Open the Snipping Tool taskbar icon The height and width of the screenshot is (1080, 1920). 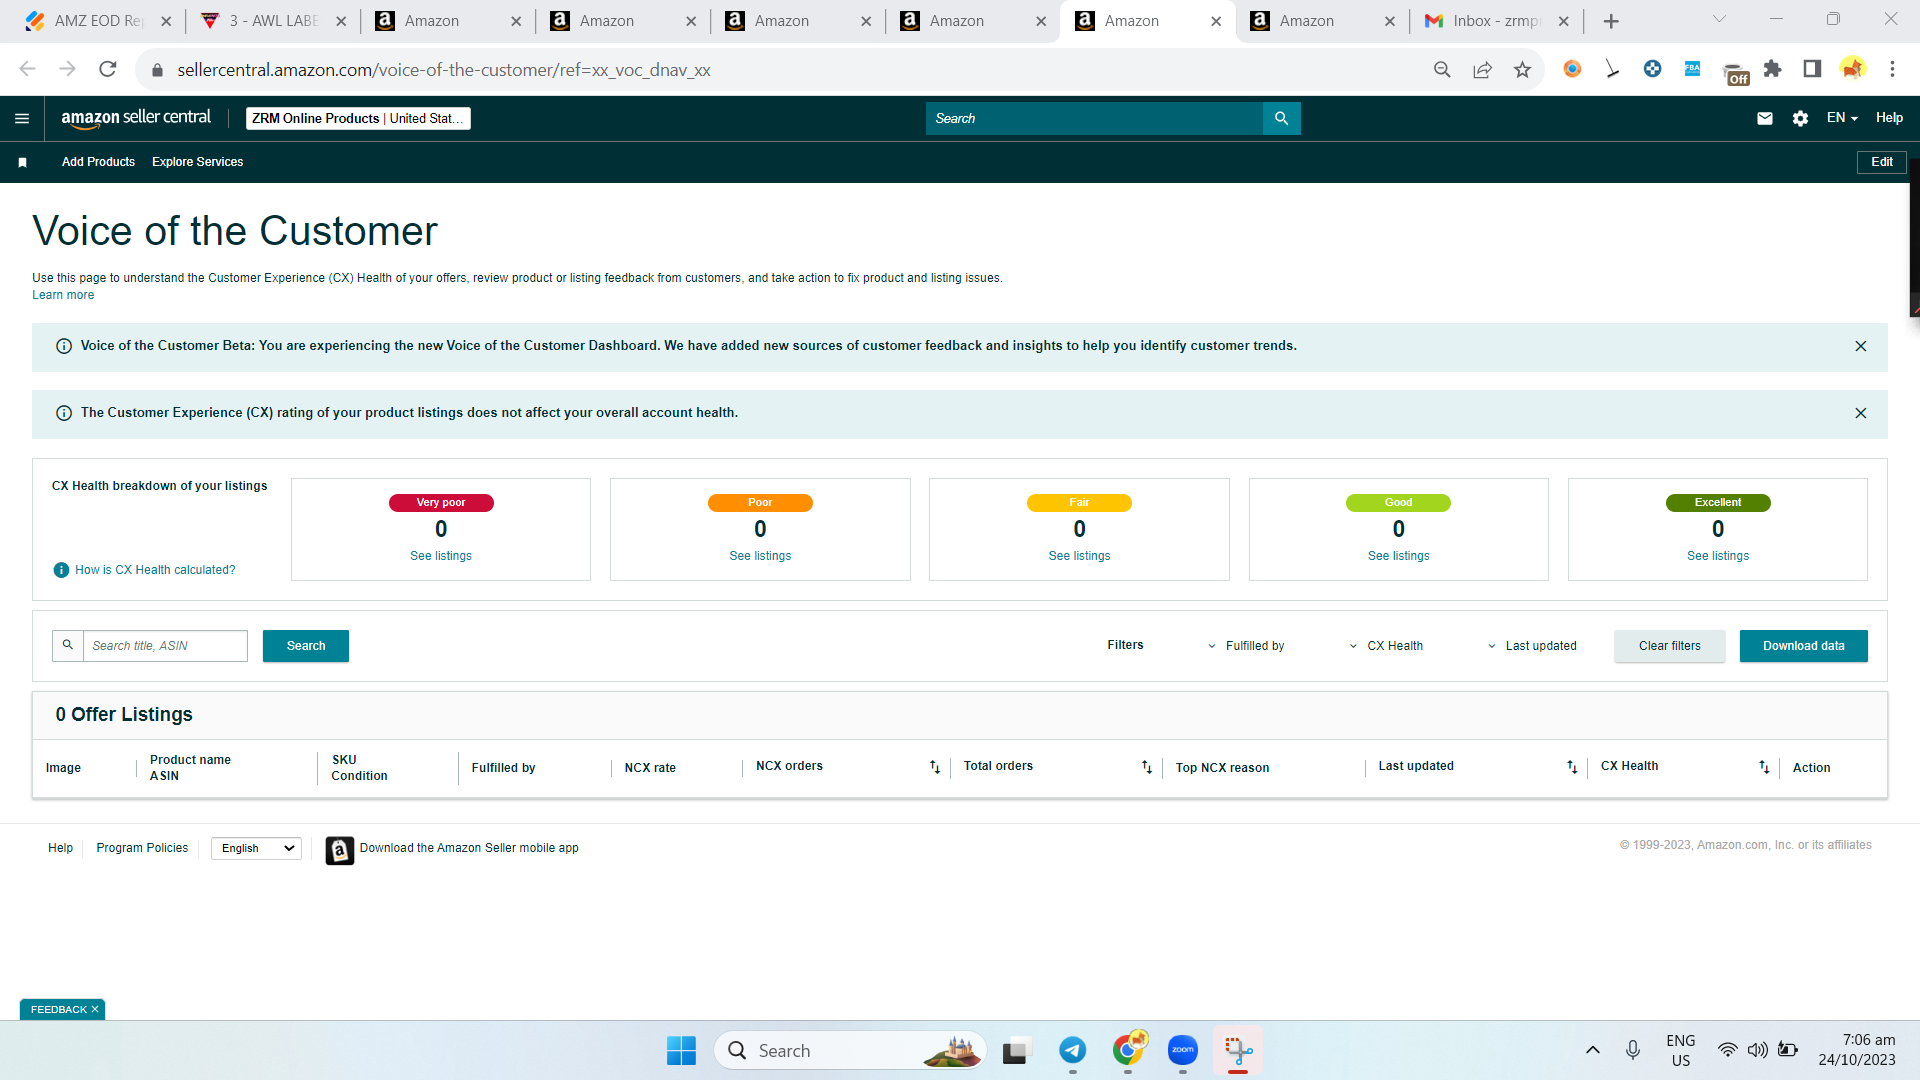tap(1238, 1050)
